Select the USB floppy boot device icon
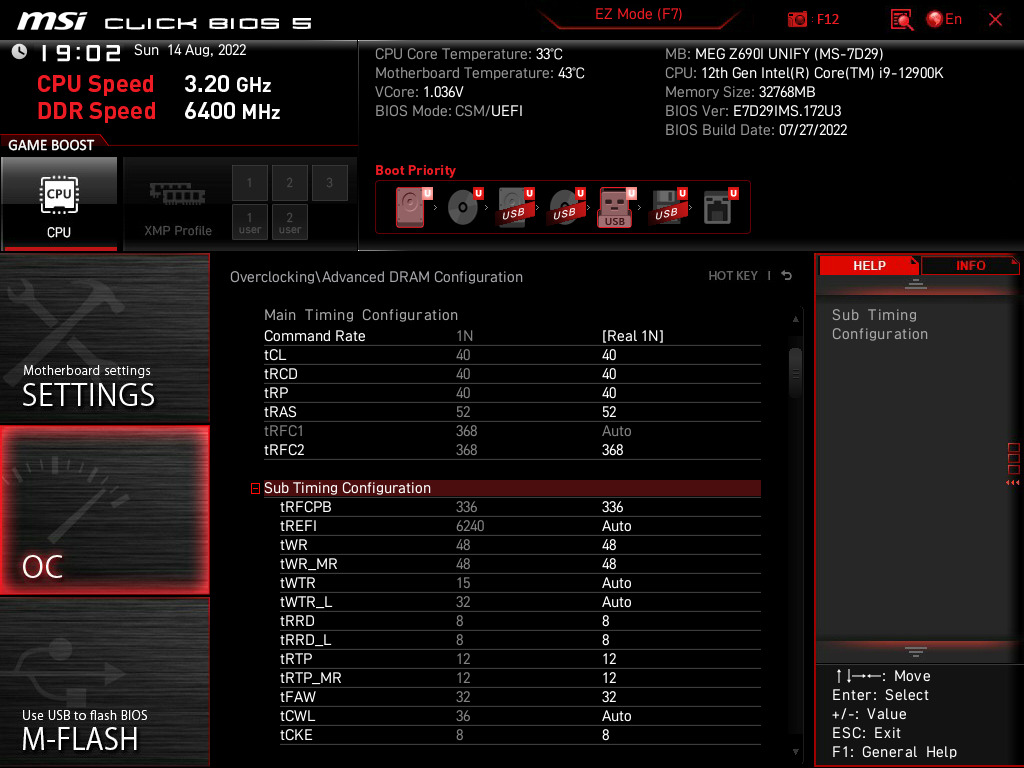Viewport: 1024px width, 768px height. tap(668, 207)
